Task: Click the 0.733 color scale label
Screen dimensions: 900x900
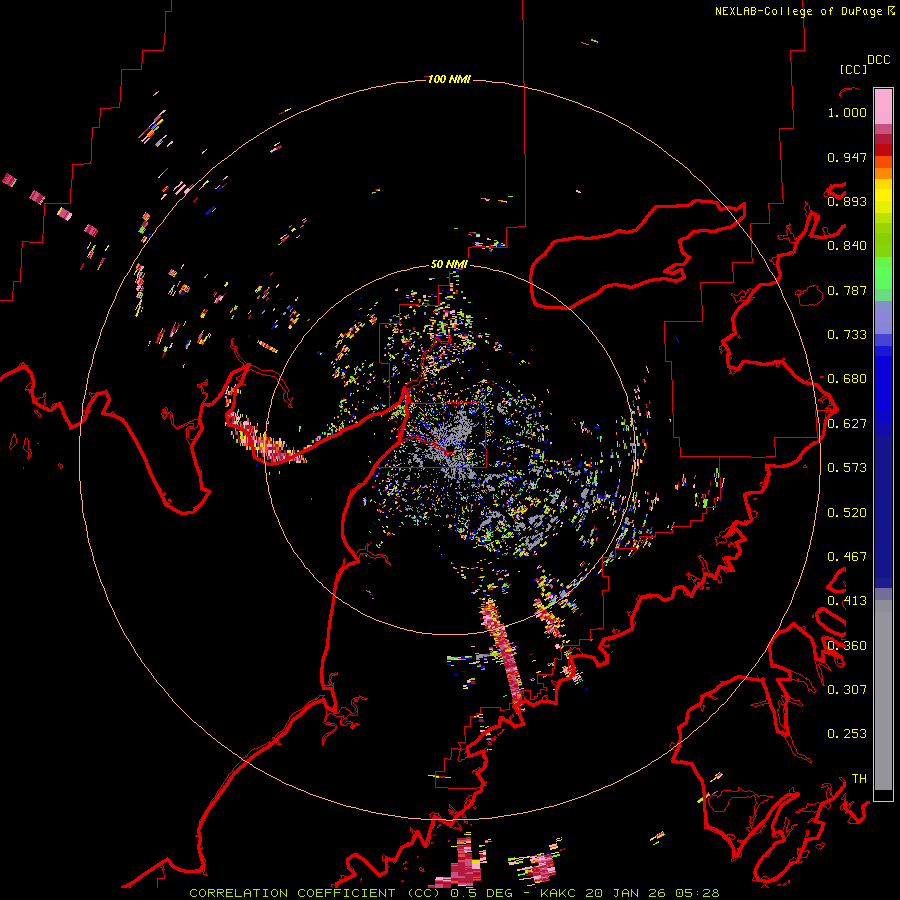Action: [x=847, y=335]
